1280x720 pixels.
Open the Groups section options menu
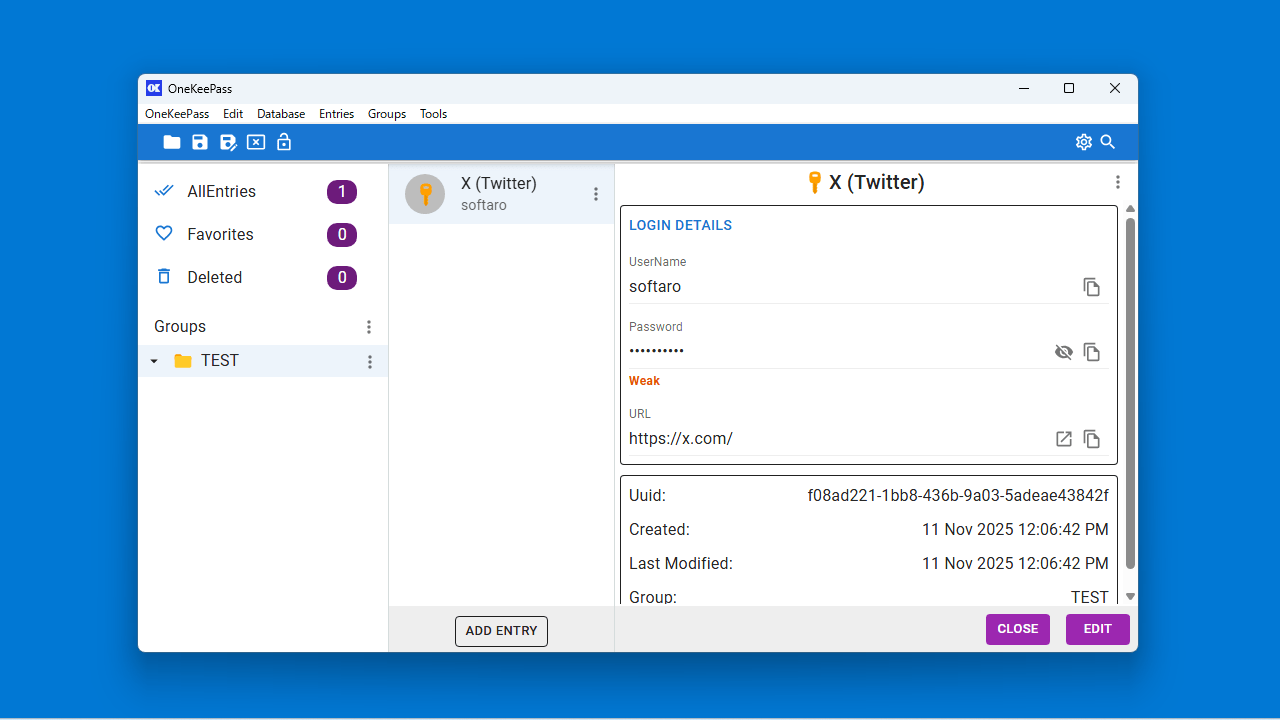point(369,327)
